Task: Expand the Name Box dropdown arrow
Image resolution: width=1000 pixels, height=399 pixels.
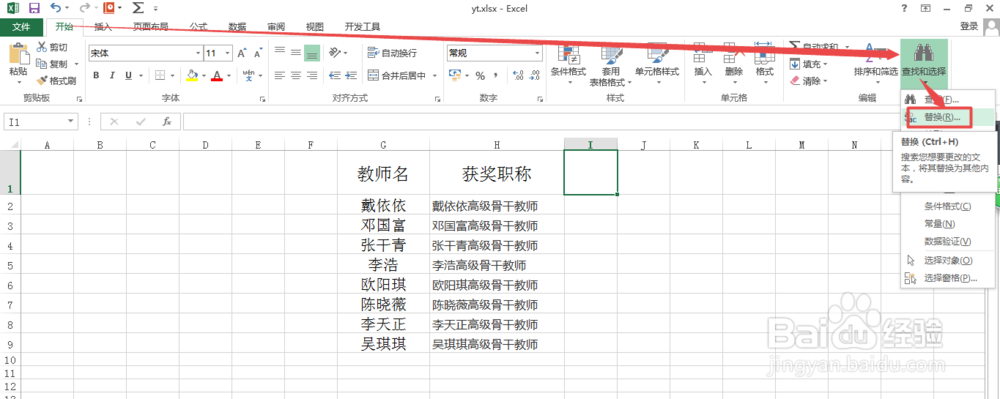Action: coord(70,121)
